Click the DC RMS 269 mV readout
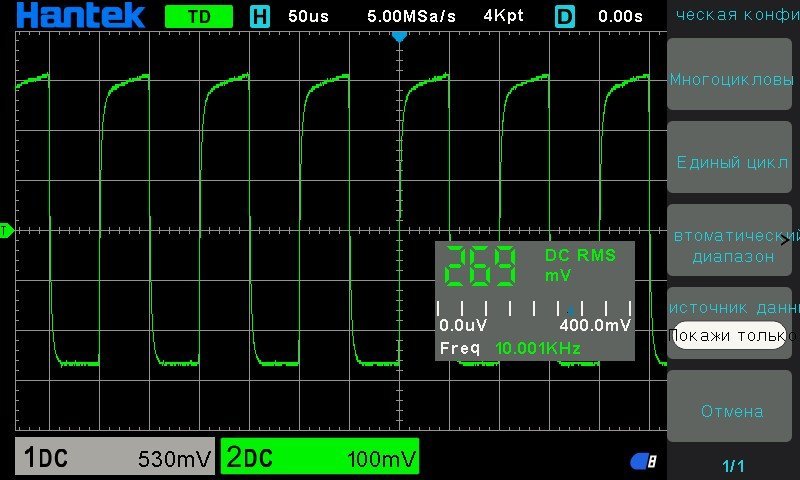Viewport: 800px width, 480px height. [530, 266]
